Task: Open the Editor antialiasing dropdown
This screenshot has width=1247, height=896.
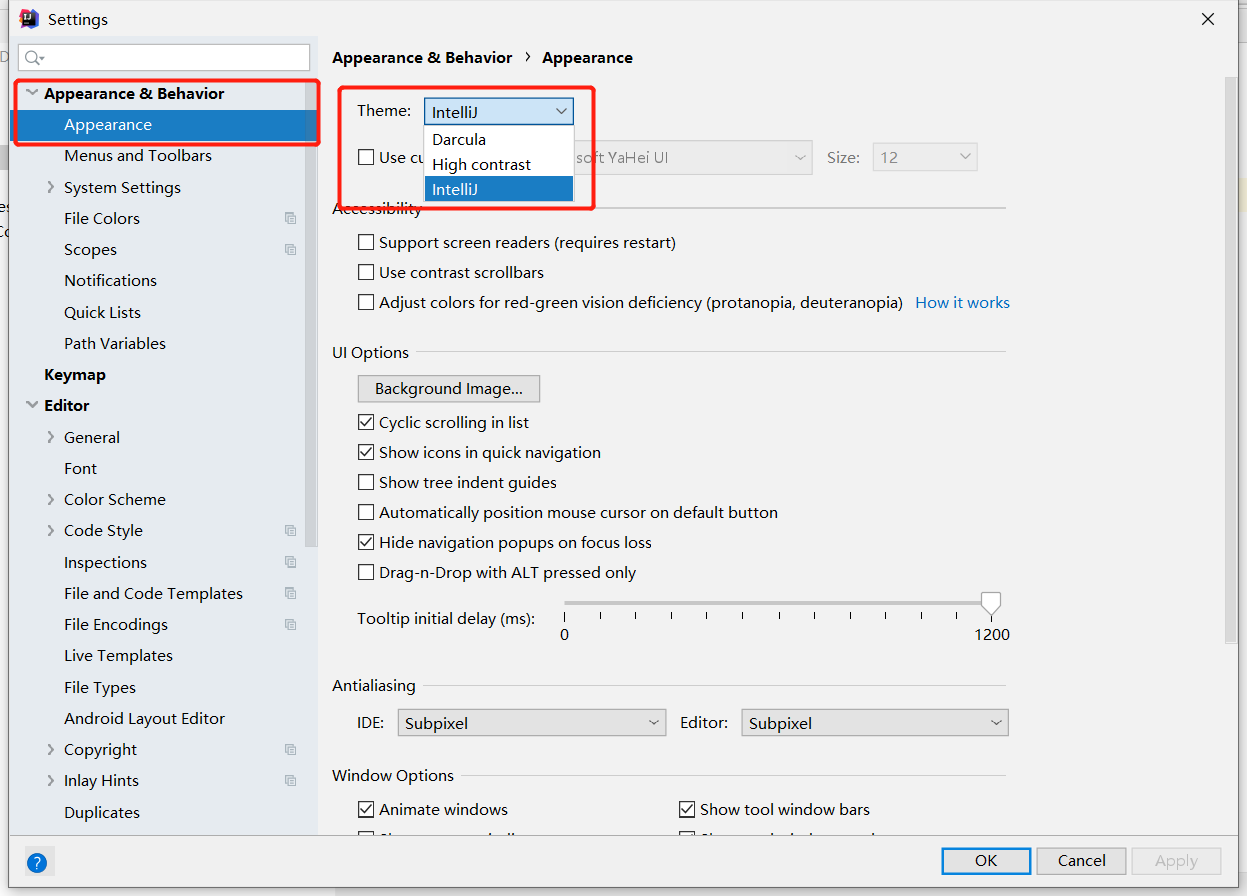Action: tap(875, 723)
